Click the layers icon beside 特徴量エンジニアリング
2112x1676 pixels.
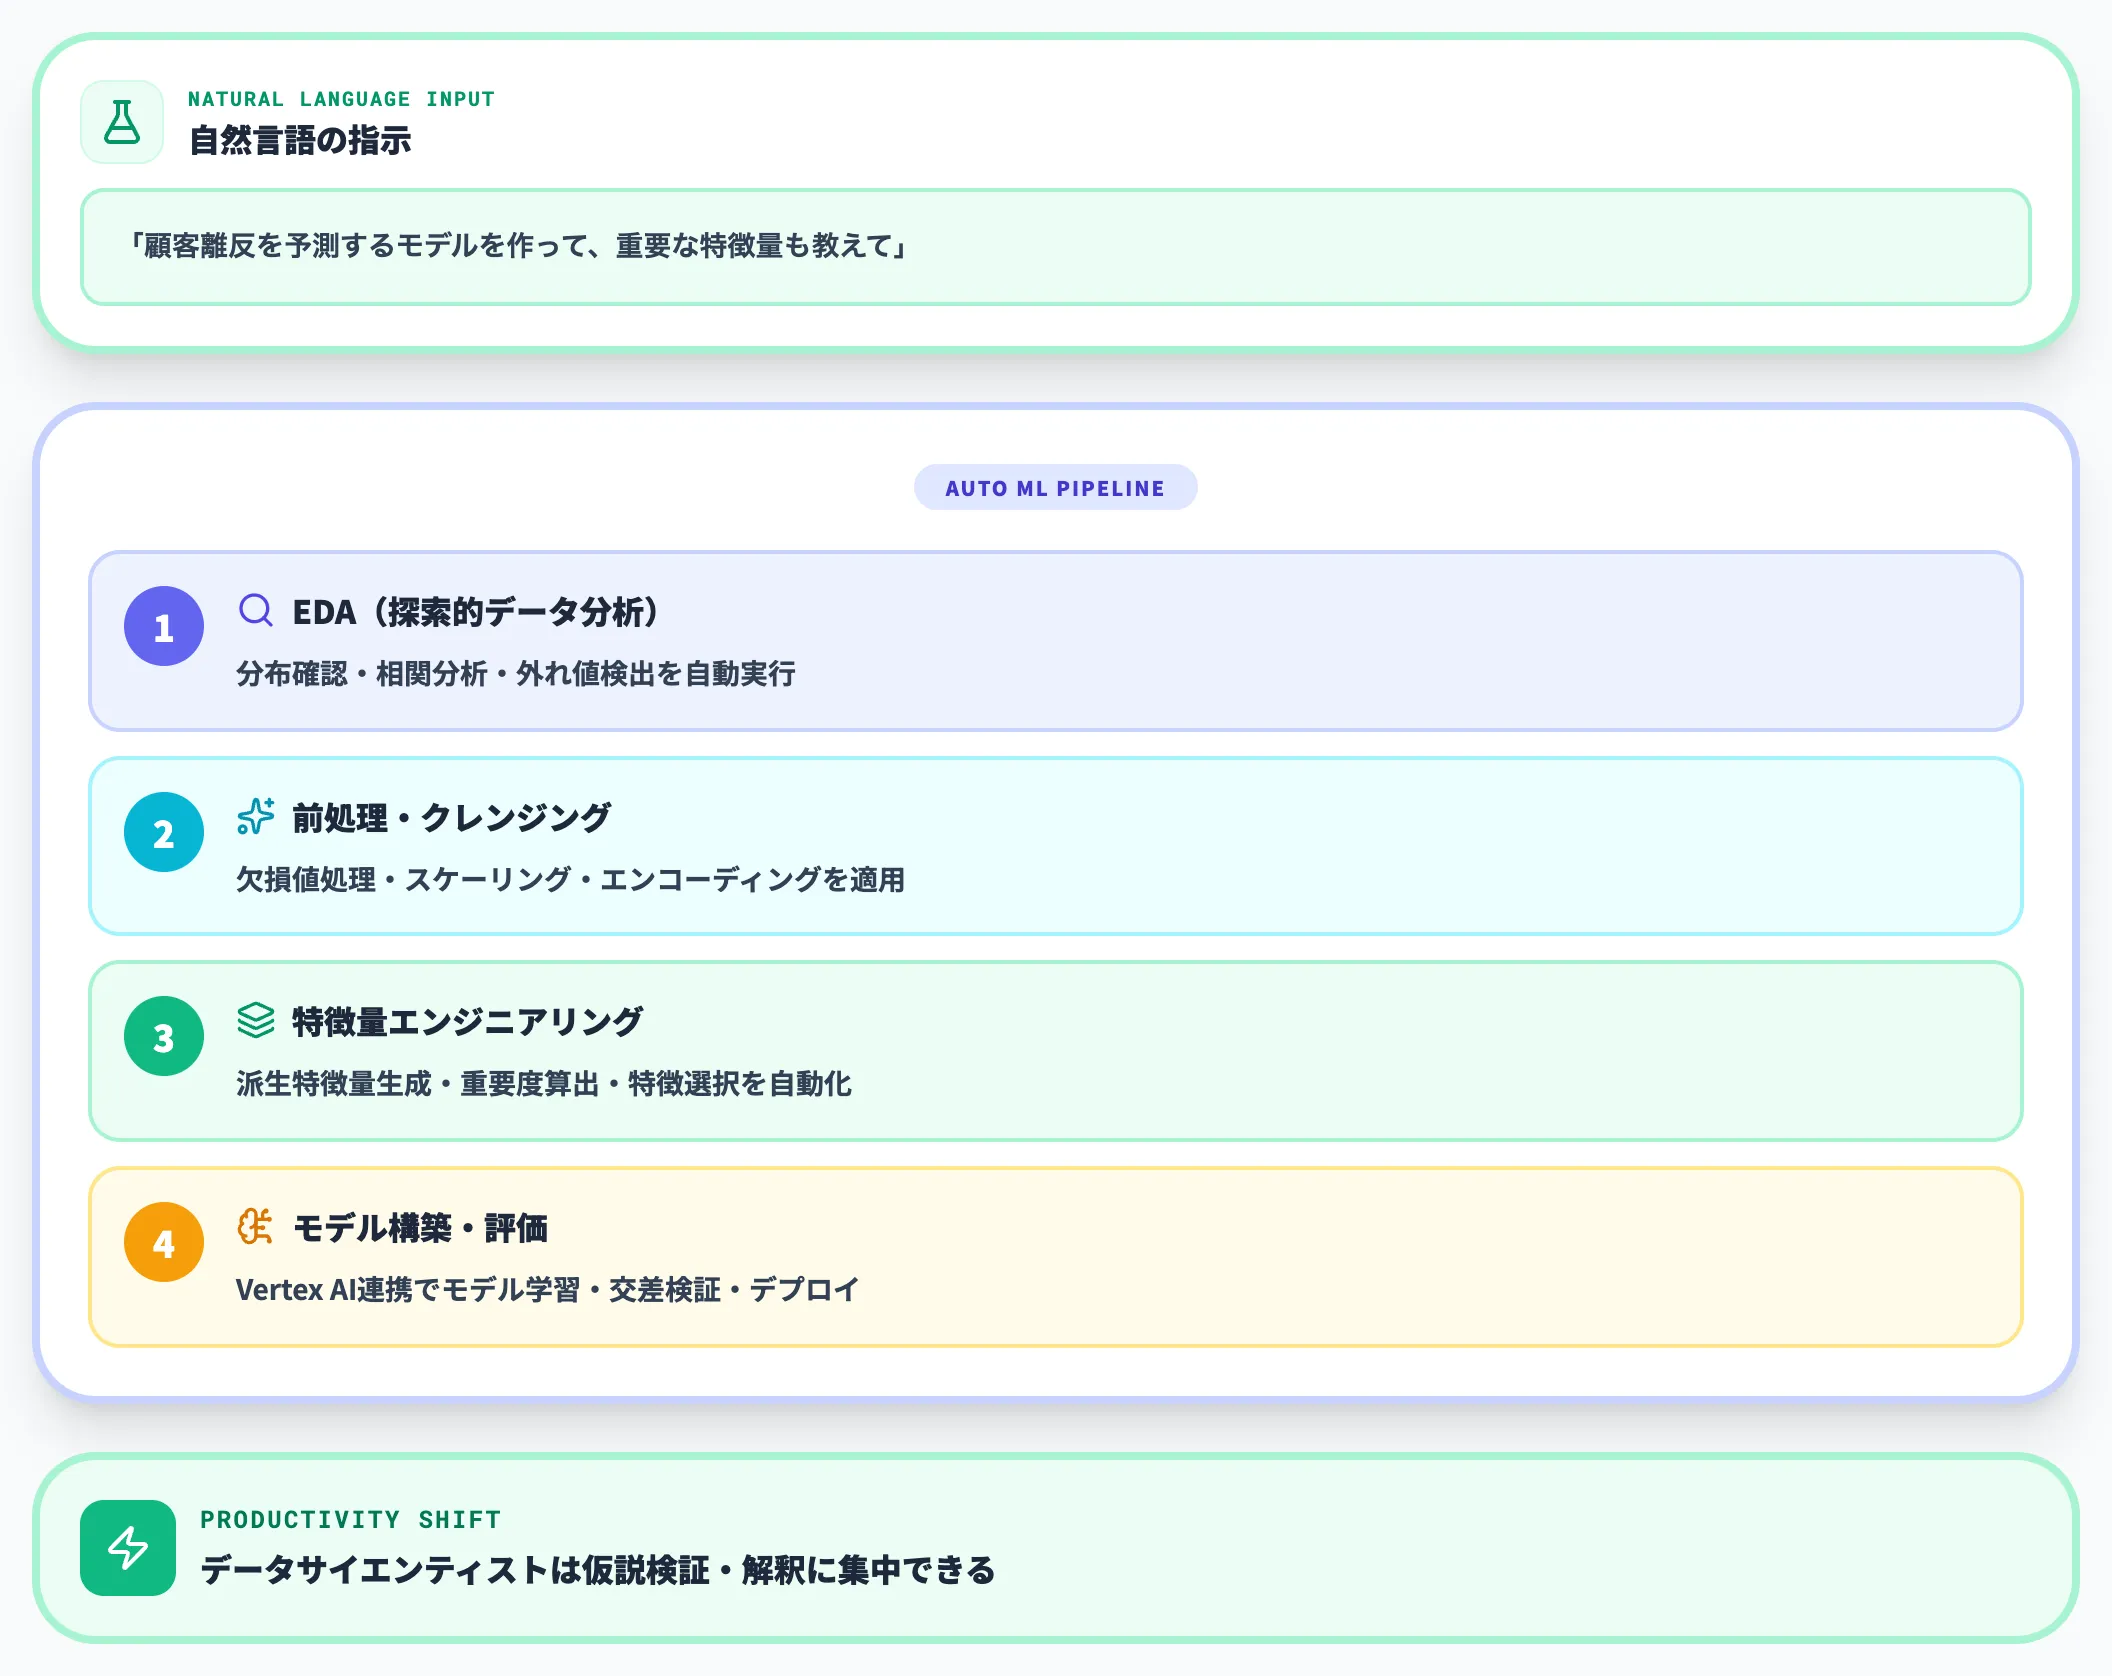tap(256, 1020)
